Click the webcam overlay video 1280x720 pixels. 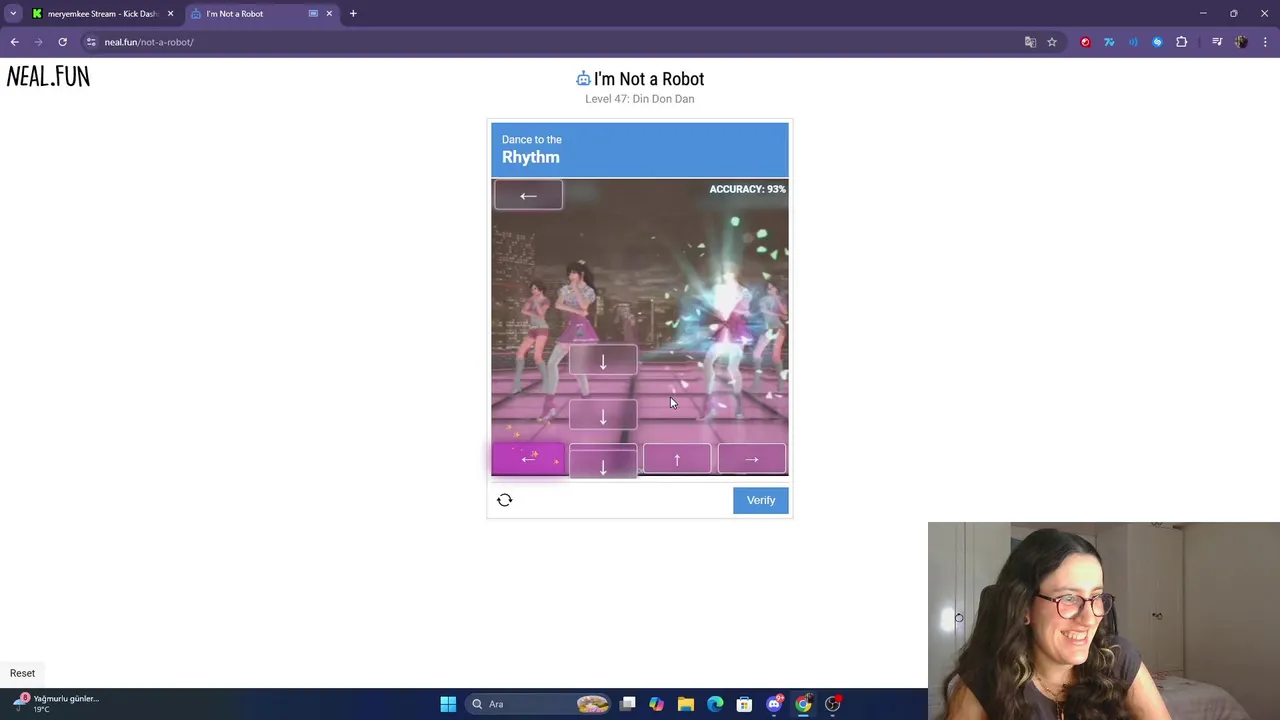pos(1104,621)
